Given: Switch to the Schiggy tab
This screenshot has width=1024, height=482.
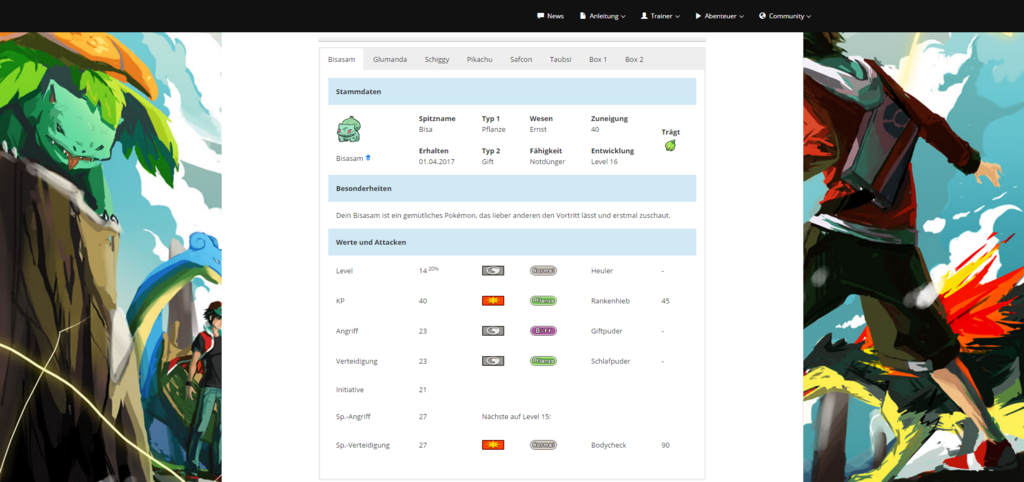Looking at the screenshot, I should (x=437, y=59).
